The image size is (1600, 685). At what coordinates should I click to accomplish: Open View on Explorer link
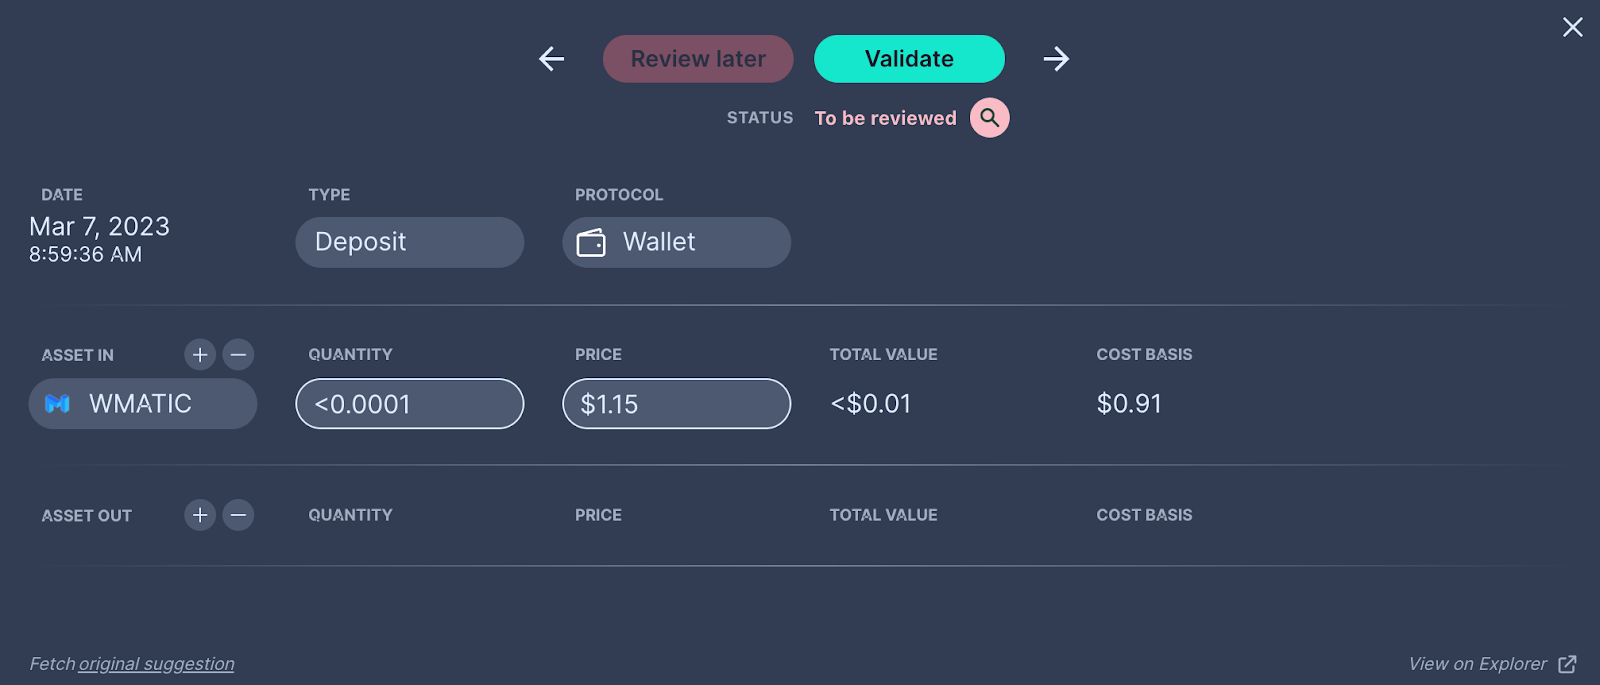coord(1477,664)
